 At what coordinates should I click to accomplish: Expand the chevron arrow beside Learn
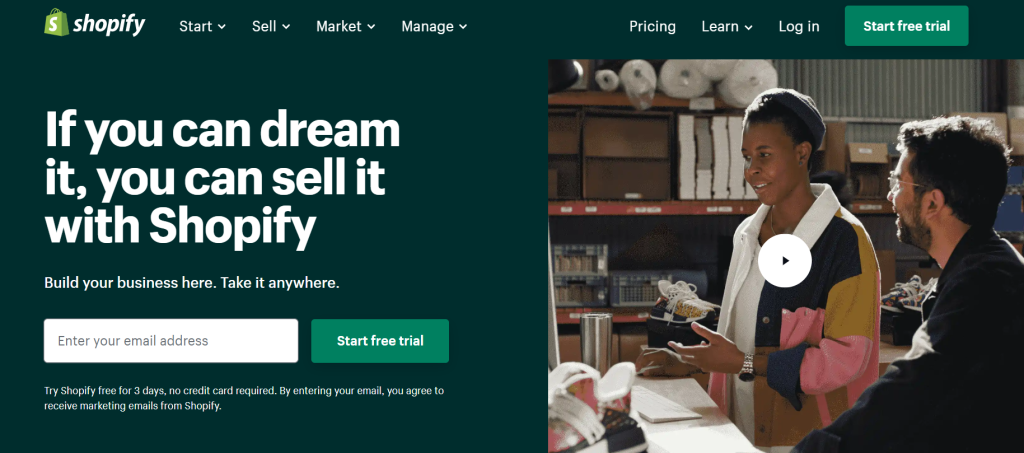click(748, 27)
